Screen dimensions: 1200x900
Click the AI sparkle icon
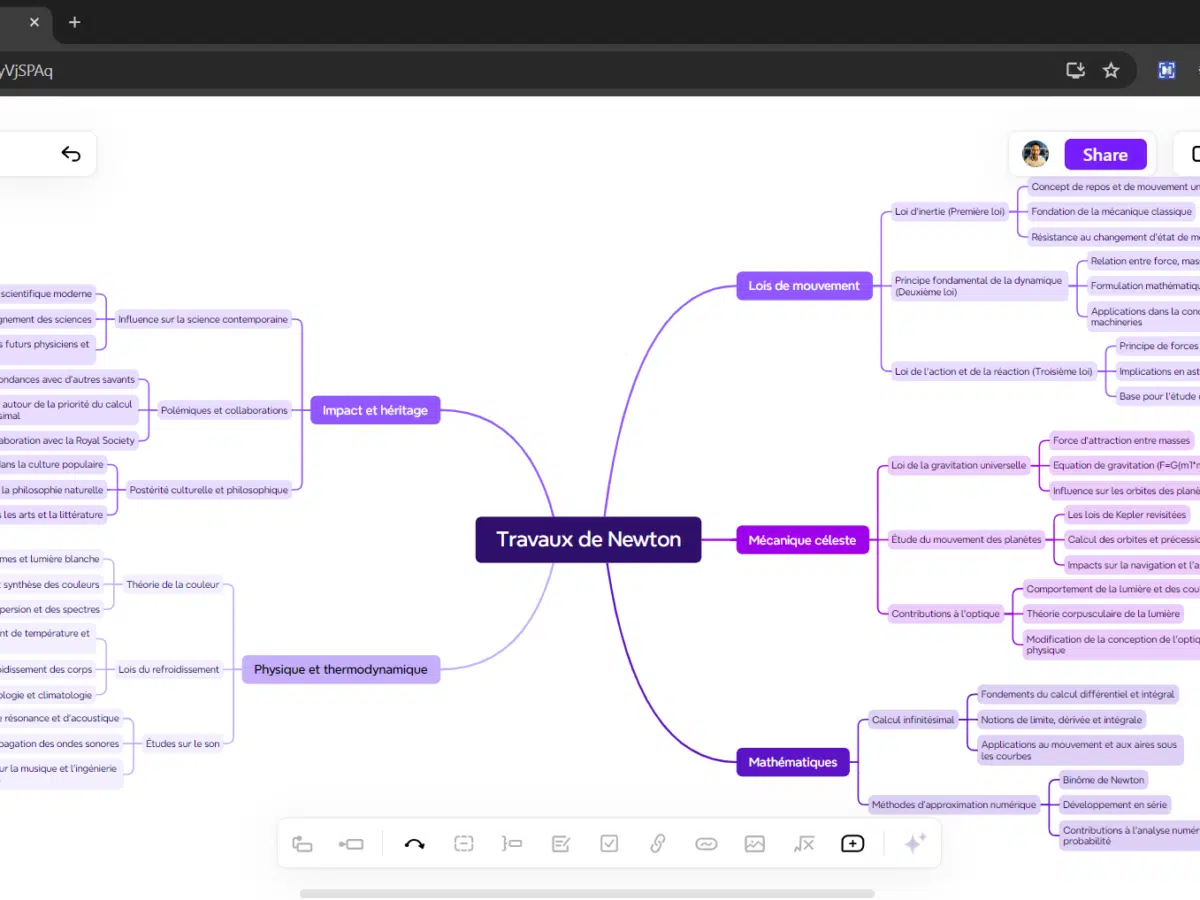tap(914, 844)
